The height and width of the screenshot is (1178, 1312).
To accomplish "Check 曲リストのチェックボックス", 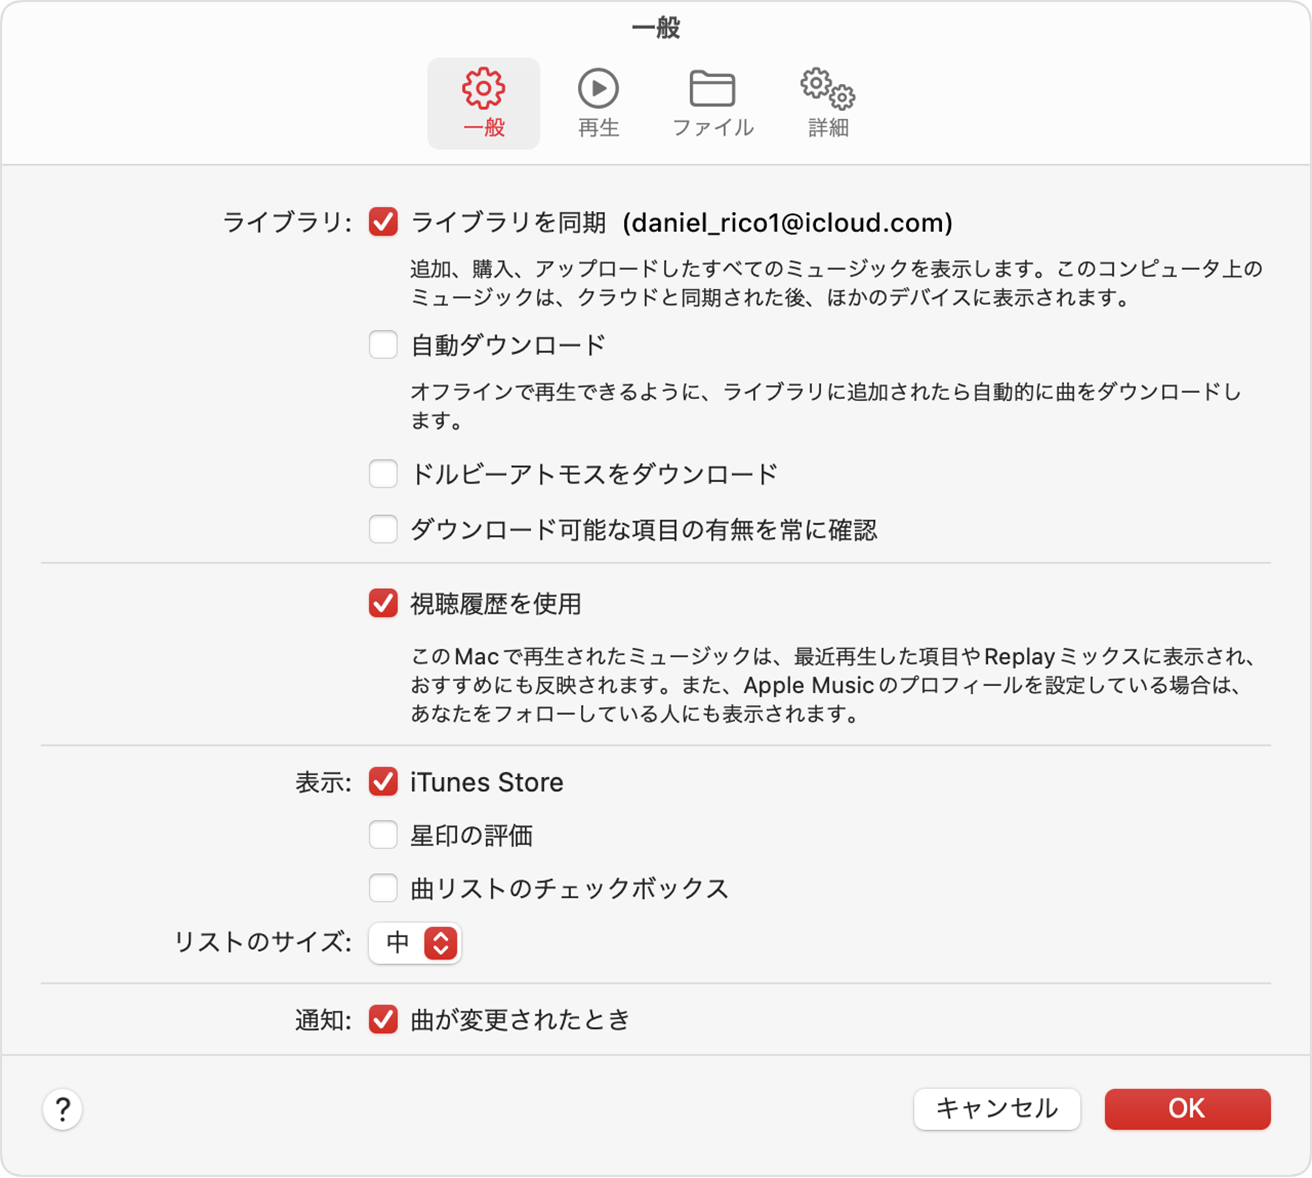I will point(383,887).
